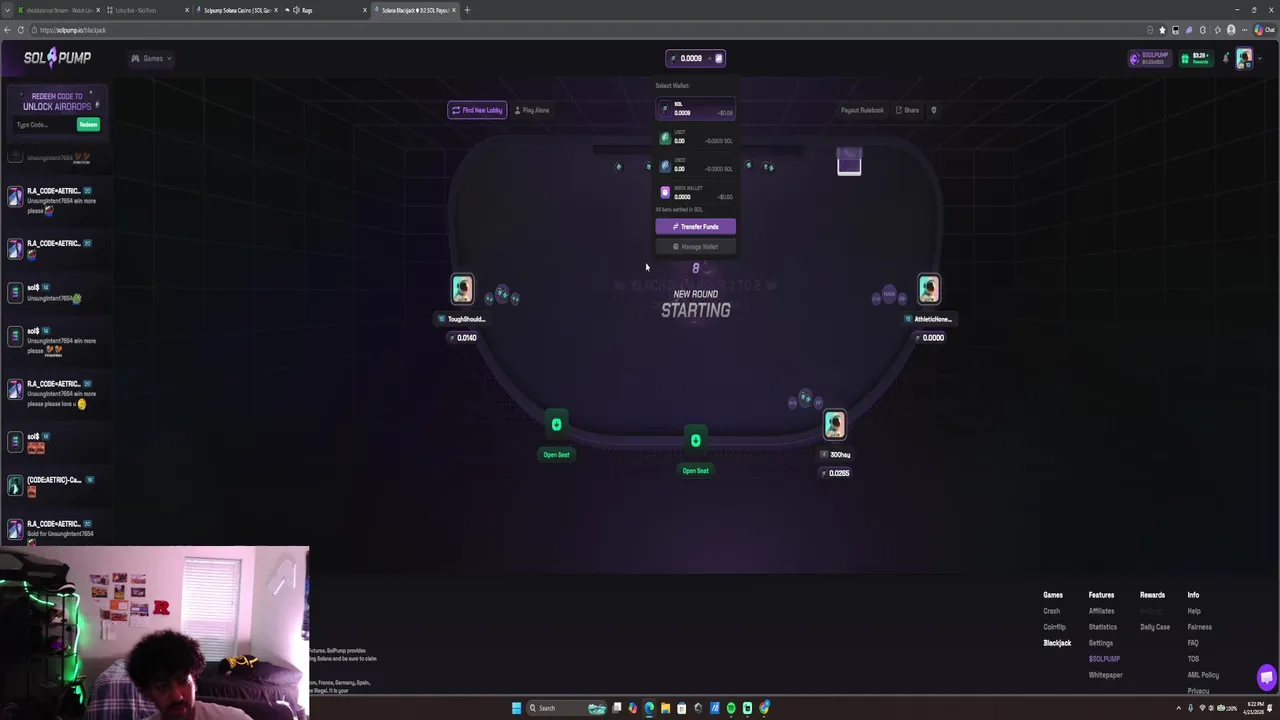Open the Games dropdown menu
The height and width of the screenshot is (720, 1280).
coord(151,58)
